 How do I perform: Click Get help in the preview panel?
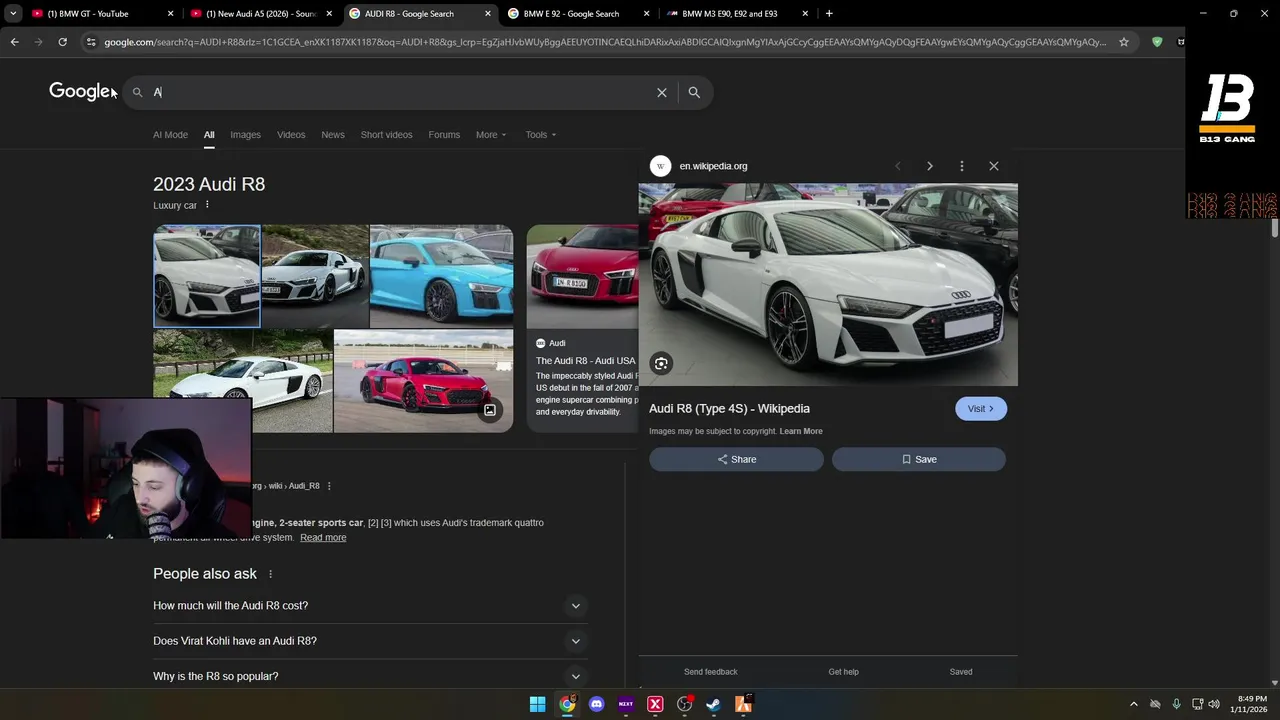[843, 672]
